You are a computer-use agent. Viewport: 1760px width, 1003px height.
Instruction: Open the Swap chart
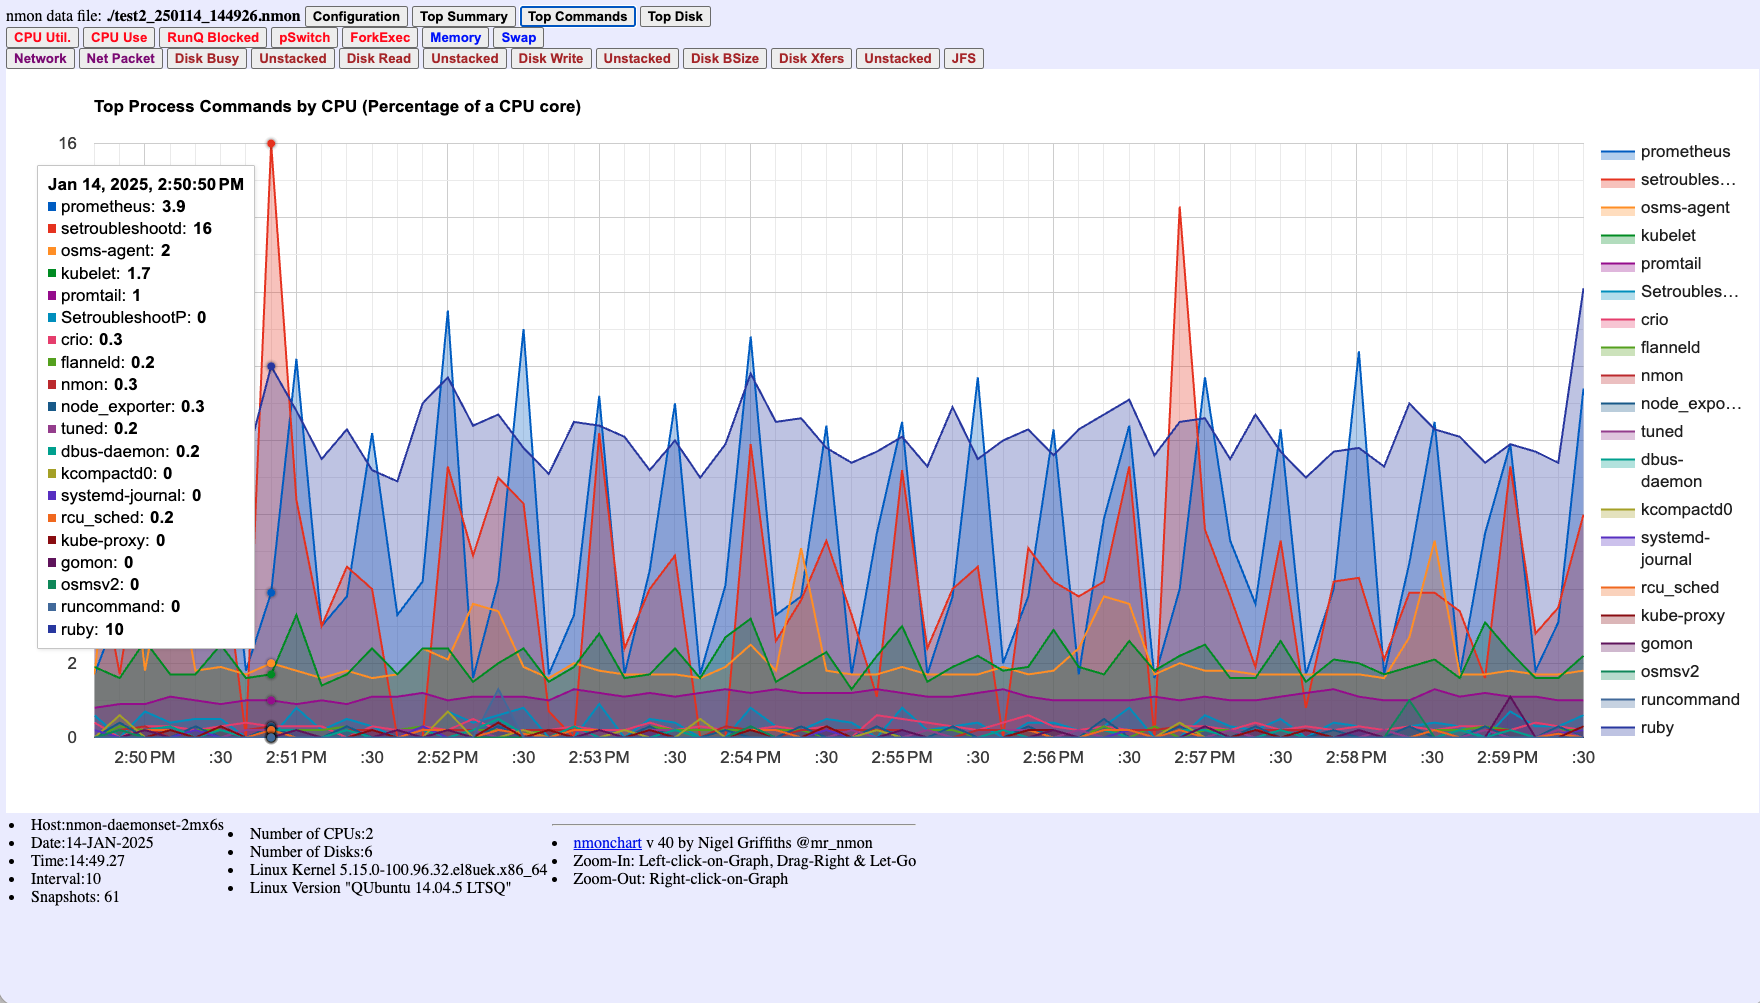pos(519,37)
